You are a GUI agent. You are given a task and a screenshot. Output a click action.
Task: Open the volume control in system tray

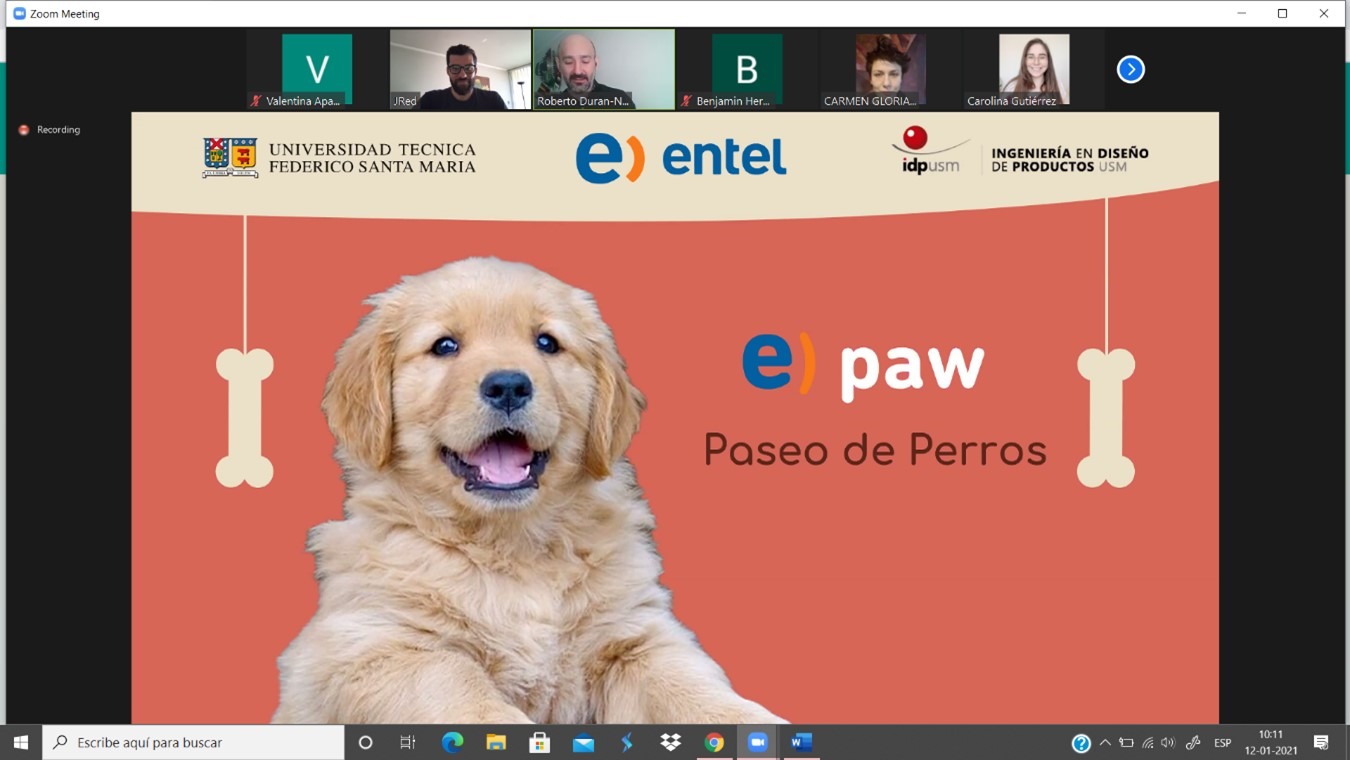click(1168, 743)
